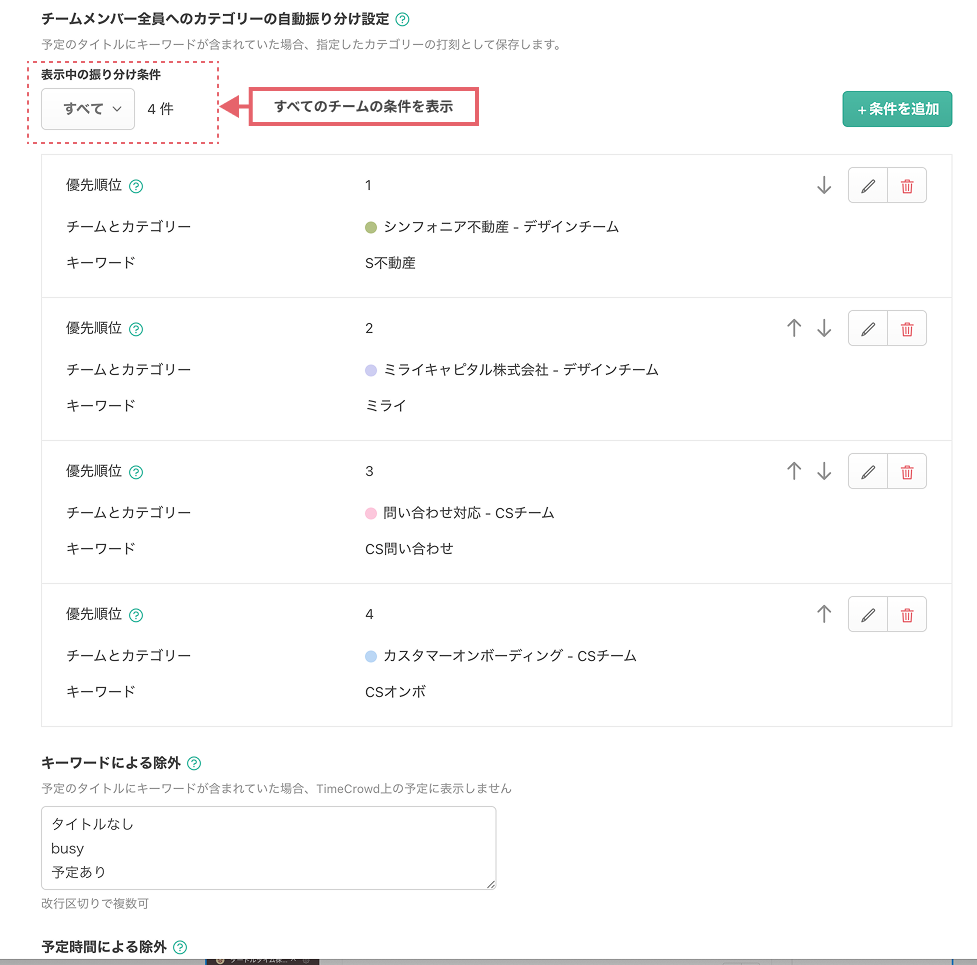Move priority 2 condition down
Screen dimensions: 977x965
tap(824, 329)
